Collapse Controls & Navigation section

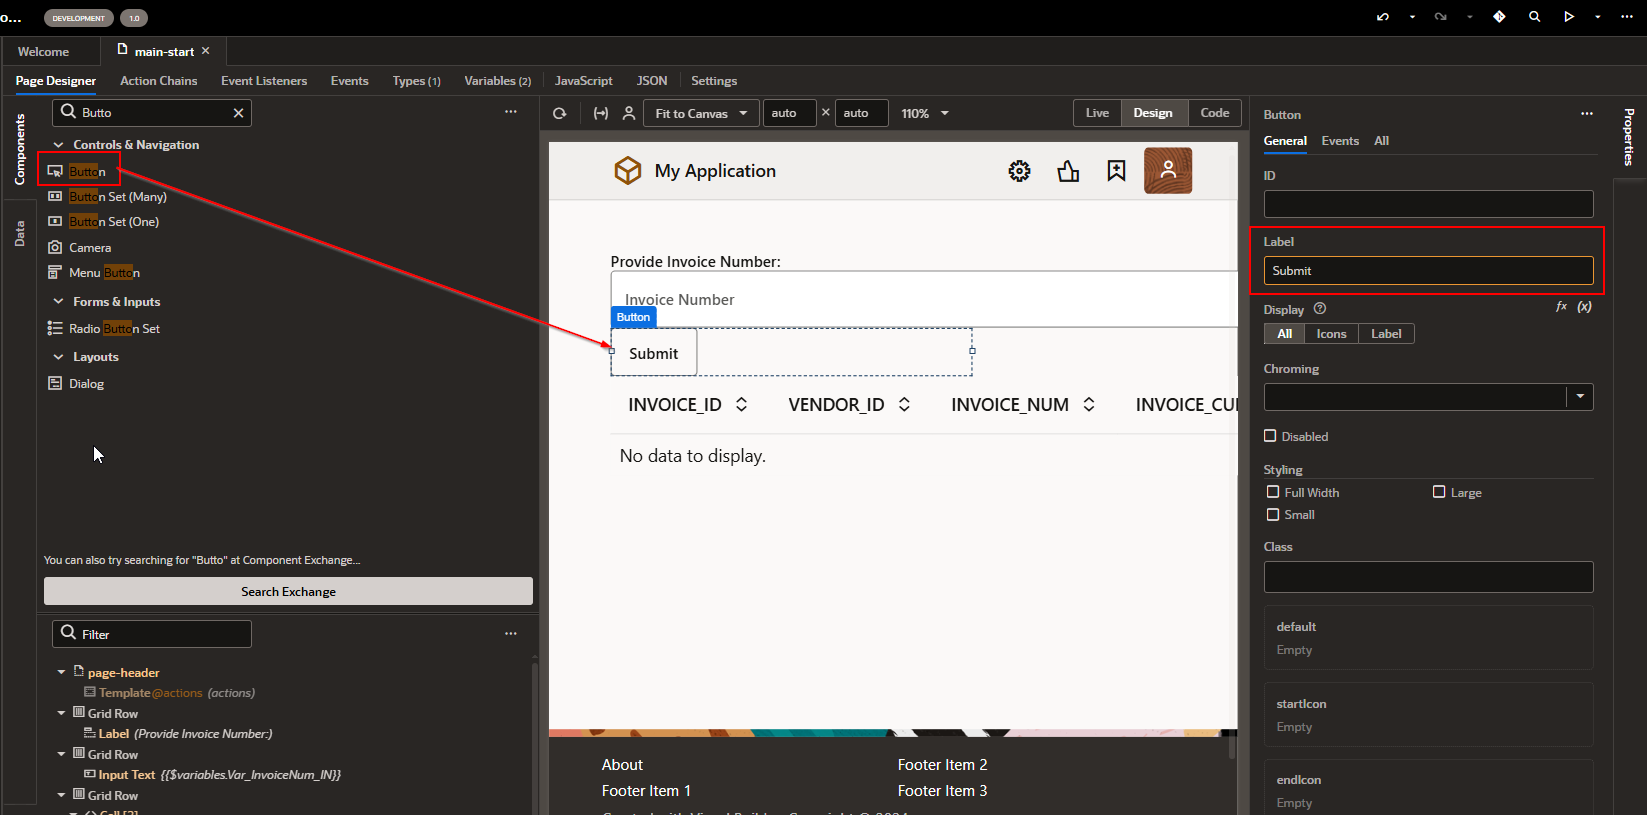pyautogui.click(x=58, y=145)
